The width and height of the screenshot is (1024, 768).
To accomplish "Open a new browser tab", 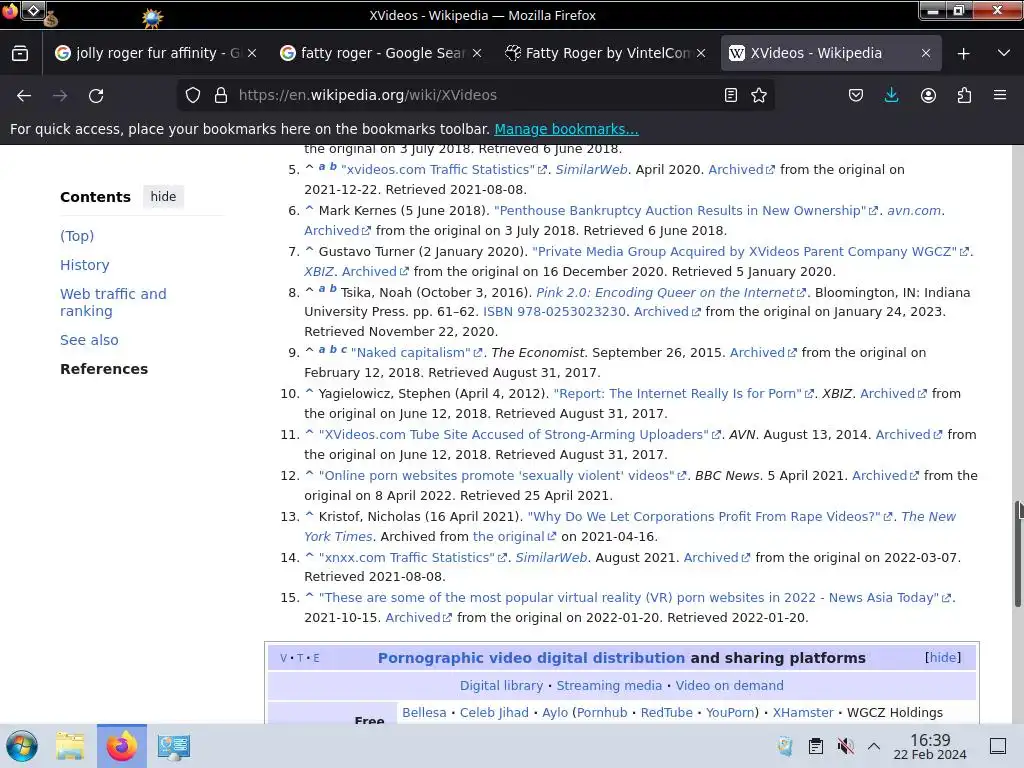I will pos(963,54).
